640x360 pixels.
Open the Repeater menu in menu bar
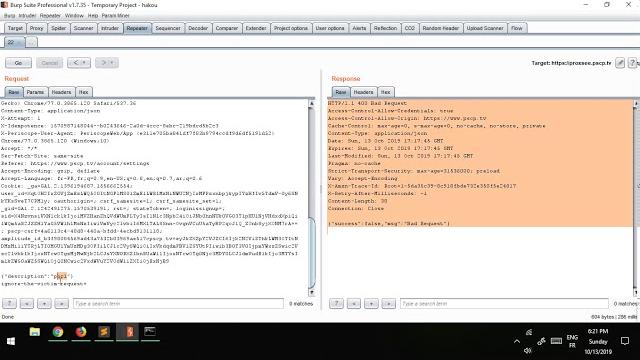50,16
